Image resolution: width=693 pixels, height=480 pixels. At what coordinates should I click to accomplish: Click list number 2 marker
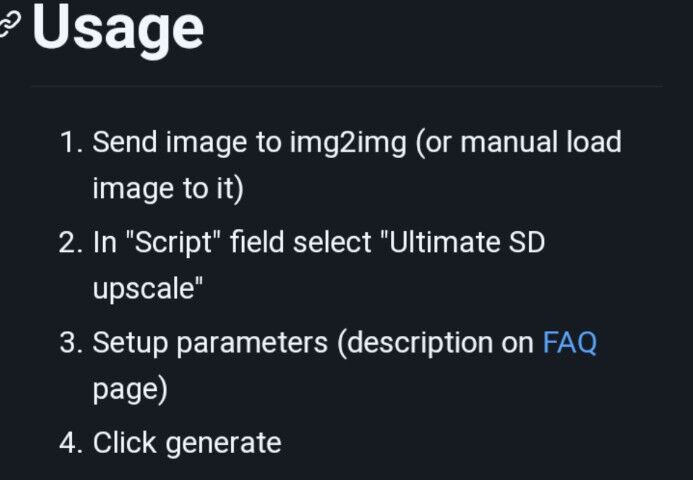pos(70,243)
